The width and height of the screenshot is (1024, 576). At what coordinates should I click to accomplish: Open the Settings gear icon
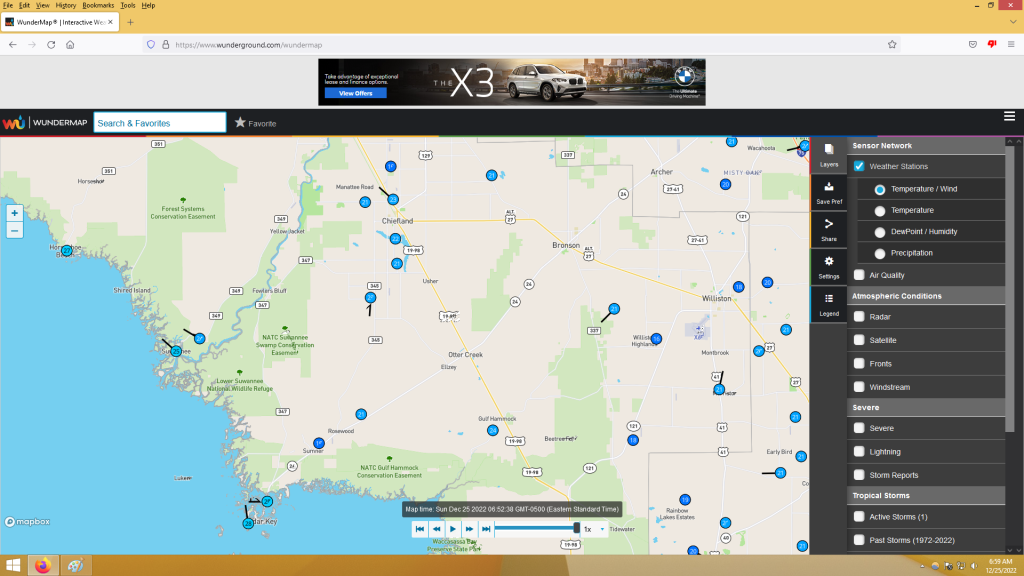tap(829, 266)
